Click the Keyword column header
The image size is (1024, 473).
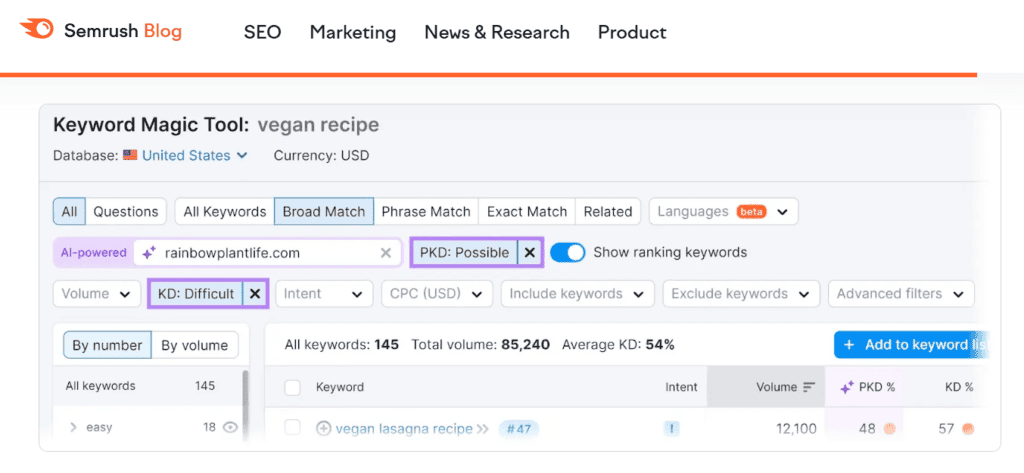click(x=340, y=387)
